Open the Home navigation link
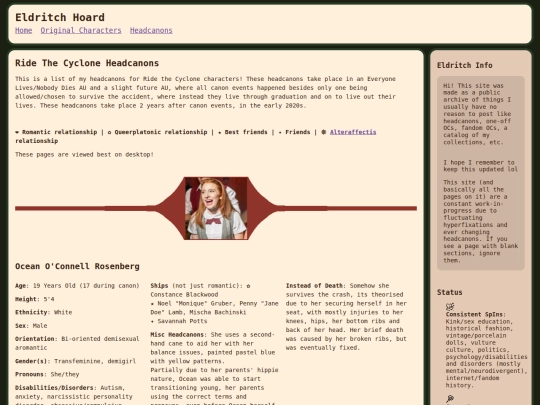Image resolution: width=540 pixels, height=405 pixels. pyautogui.click(x=23, y=30)
